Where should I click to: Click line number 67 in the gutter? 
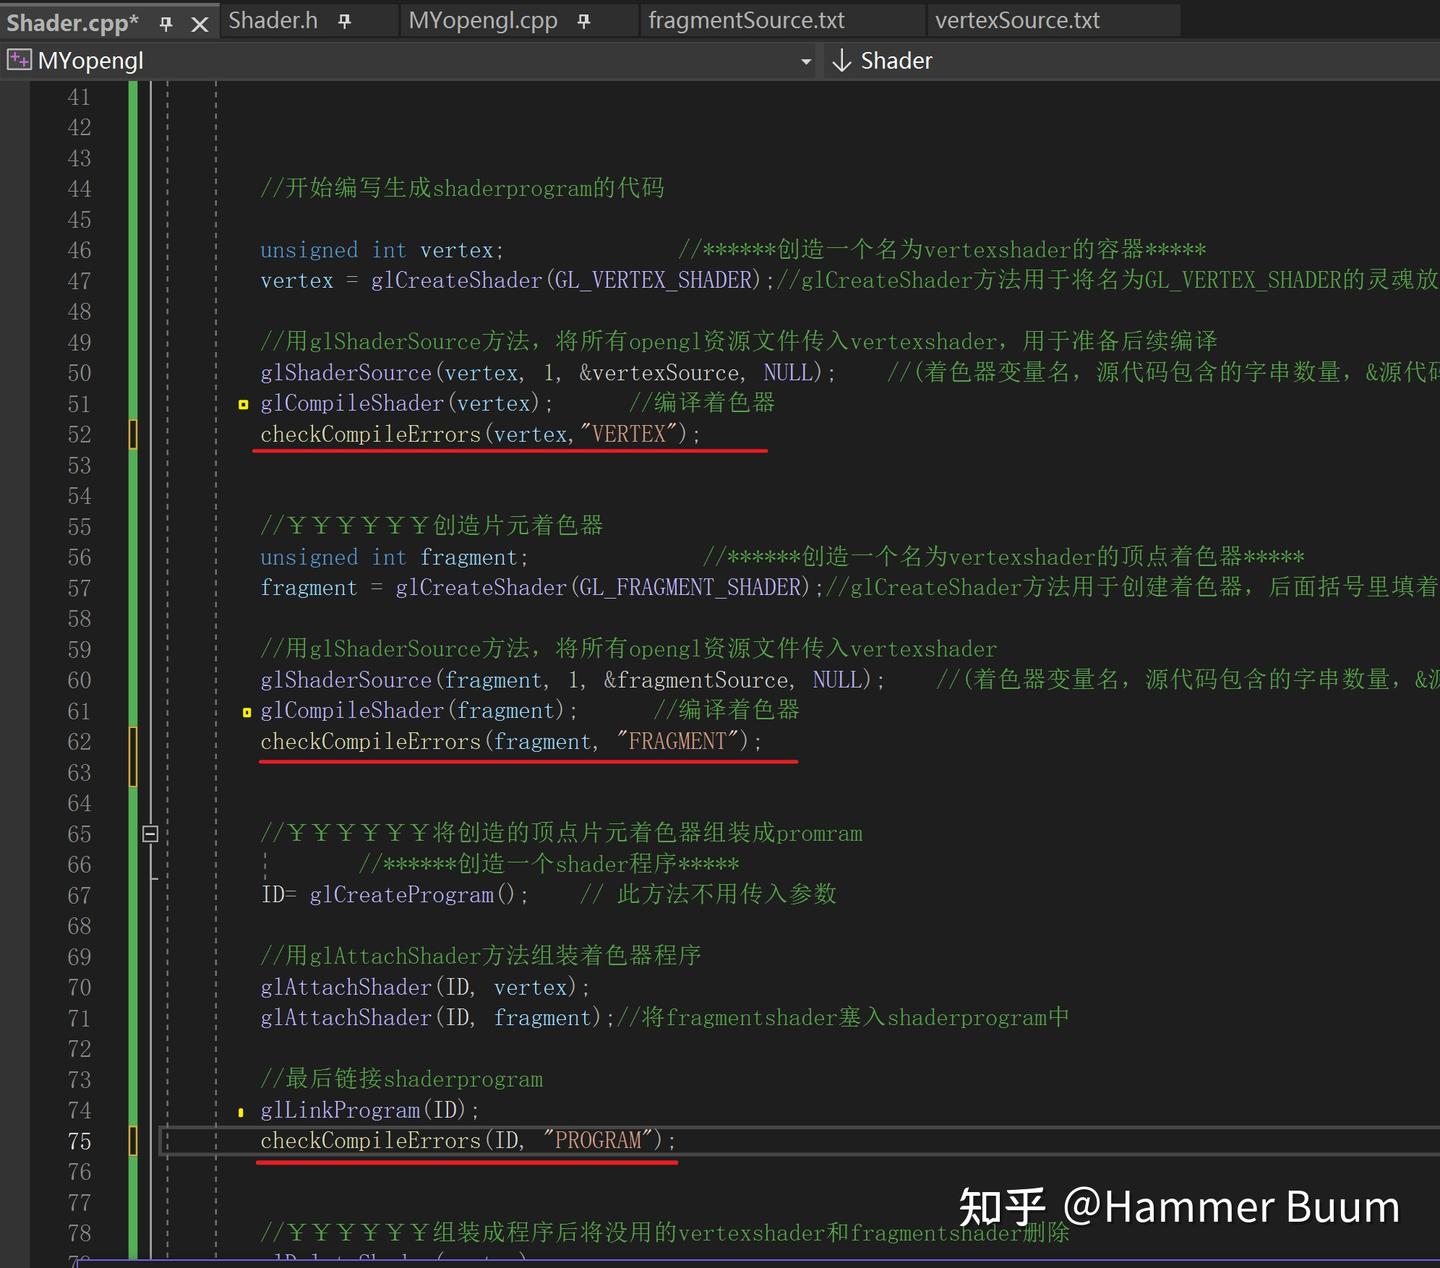79,895
